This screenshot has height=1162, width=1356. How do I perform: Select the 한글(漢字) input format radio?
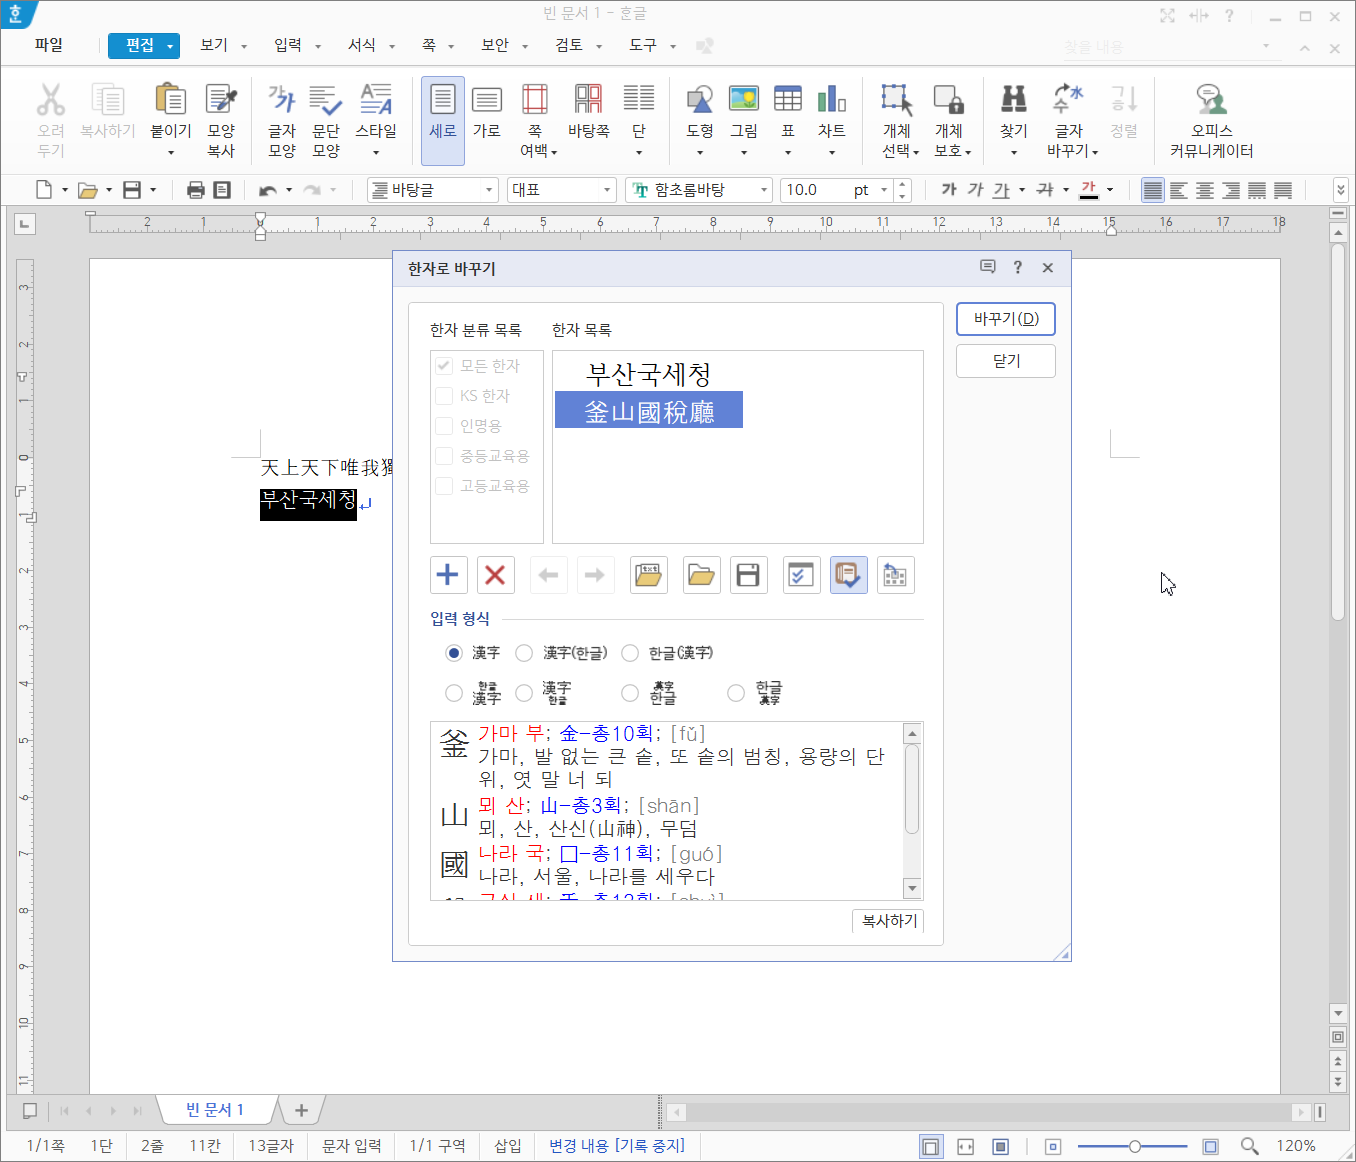pyautogui.click(x=629, y=653)
